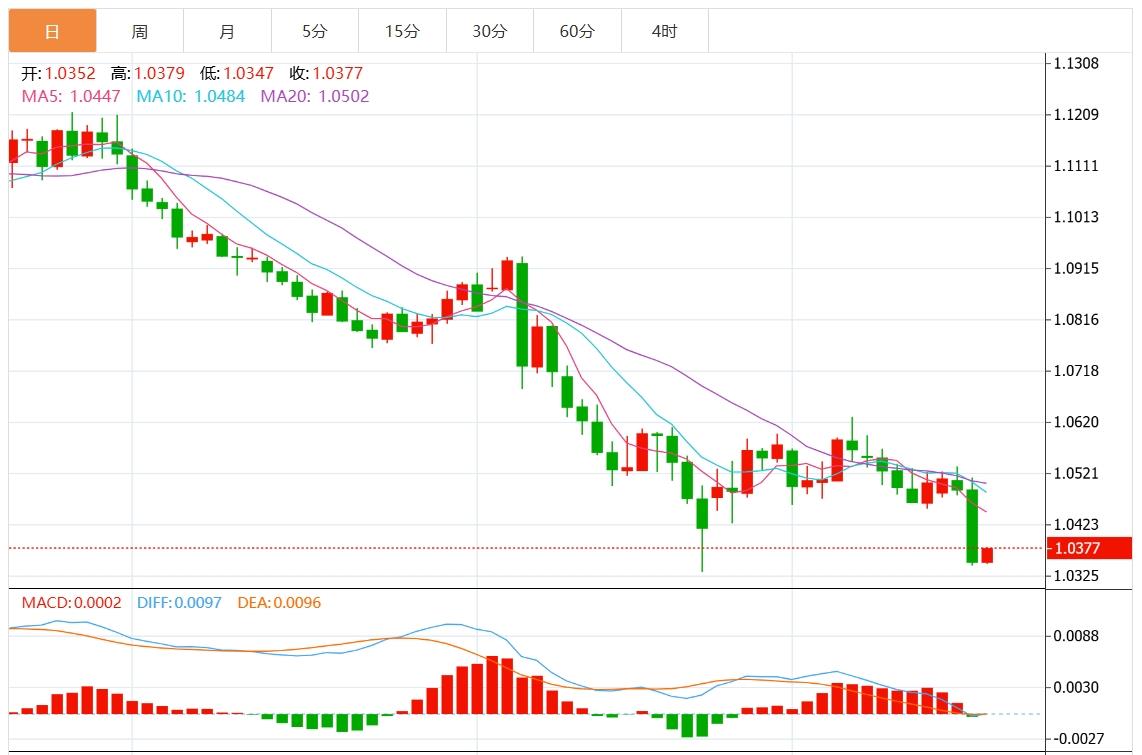Switch to the 周 (weekly) tab

[x=140, y=31]
